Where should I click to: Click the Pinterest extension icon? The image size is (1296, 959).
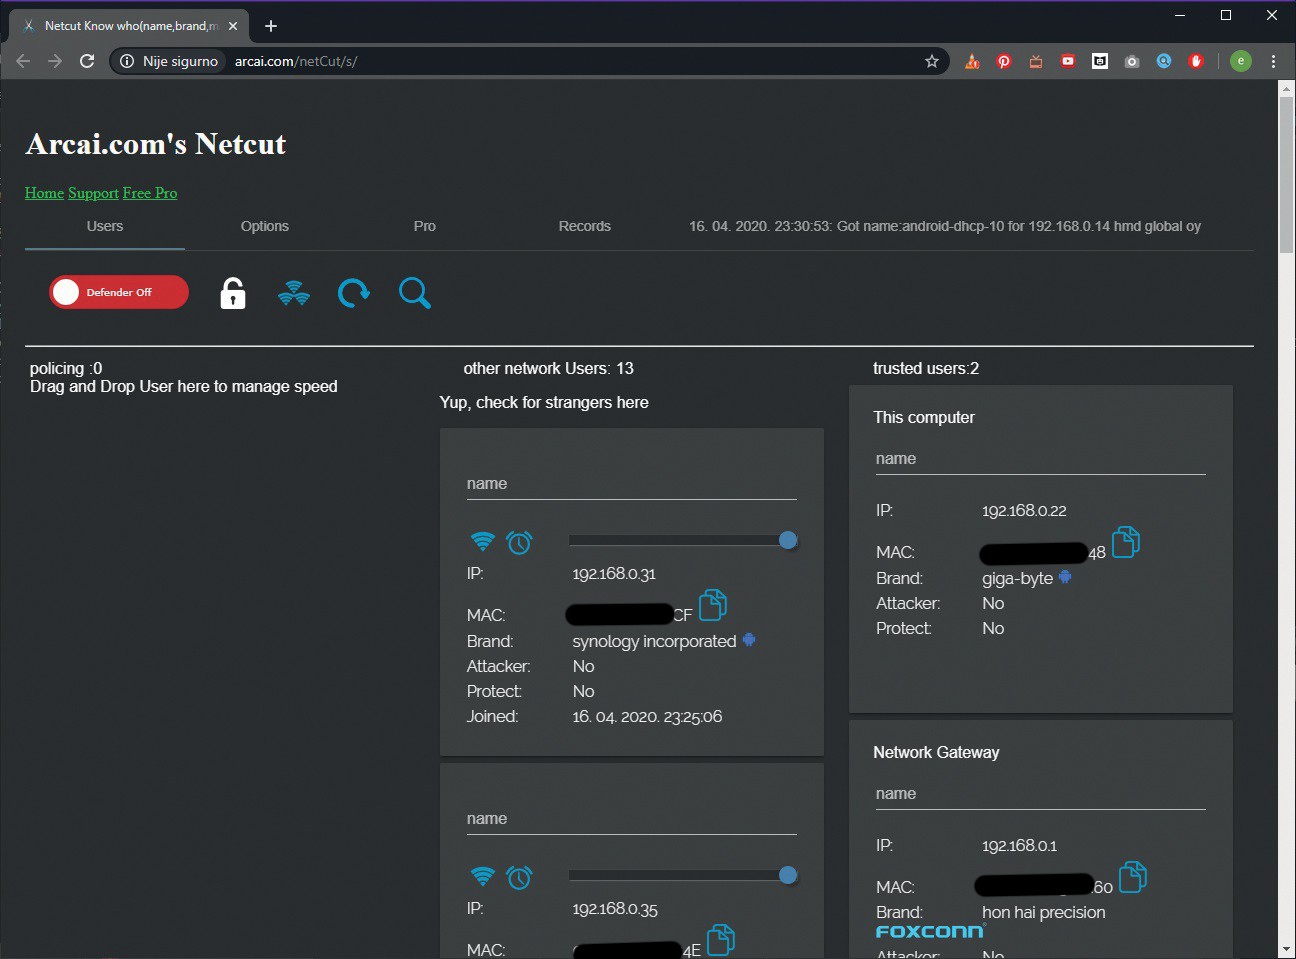pos(1004,61)
